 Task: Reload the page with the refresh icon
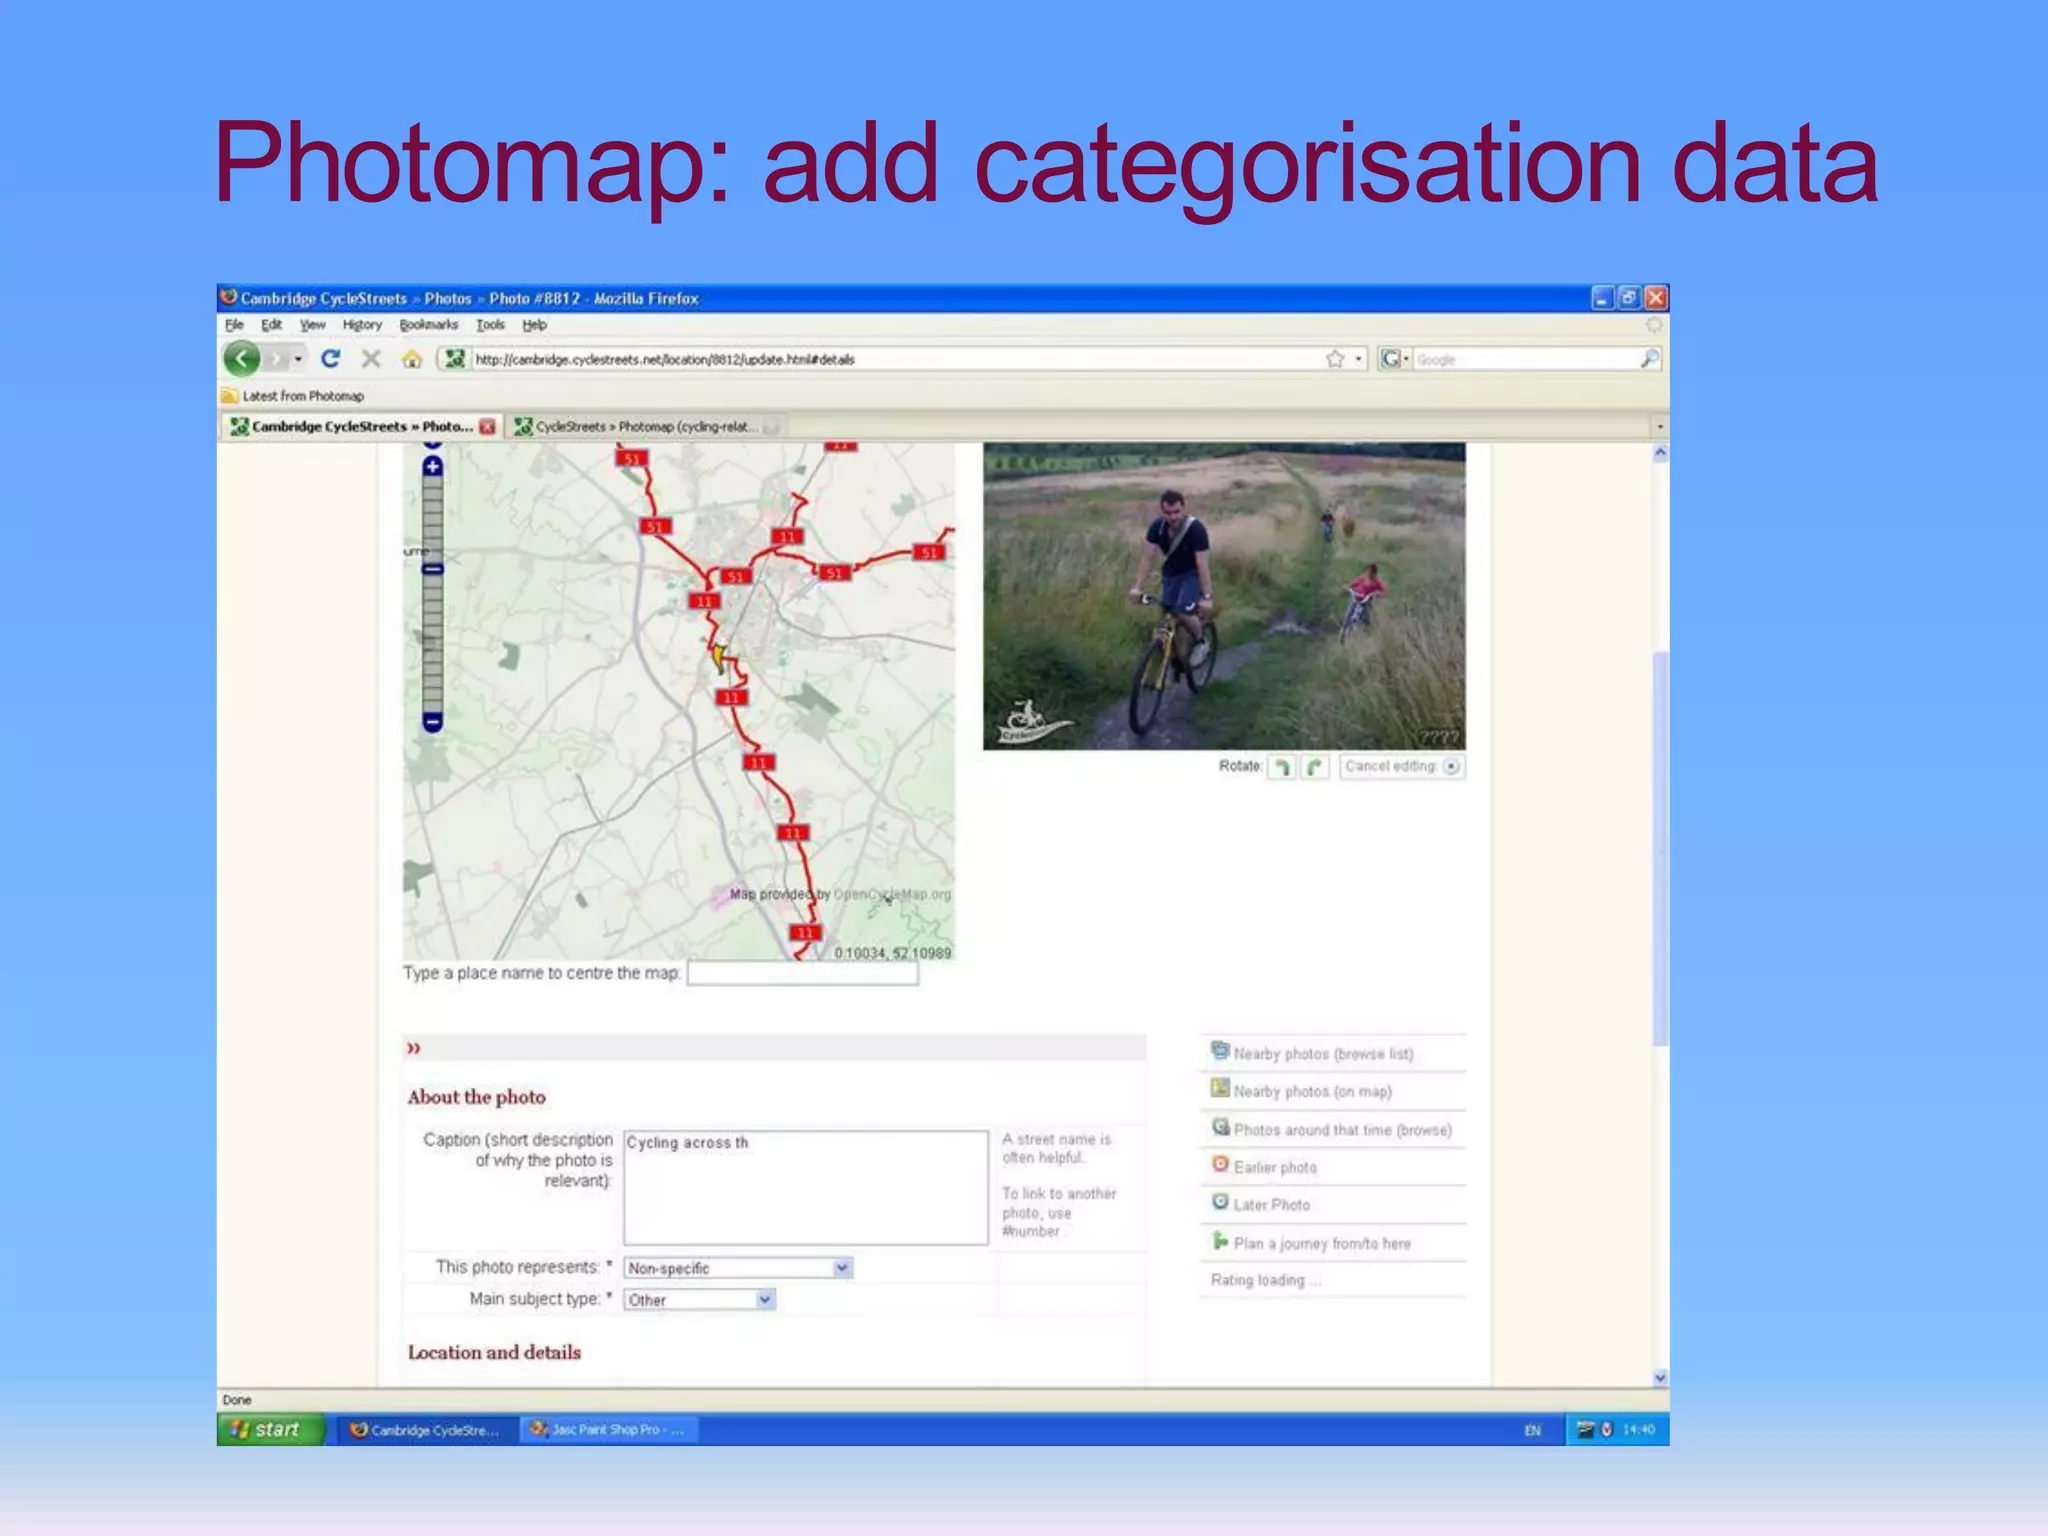[x=330, y=358]
